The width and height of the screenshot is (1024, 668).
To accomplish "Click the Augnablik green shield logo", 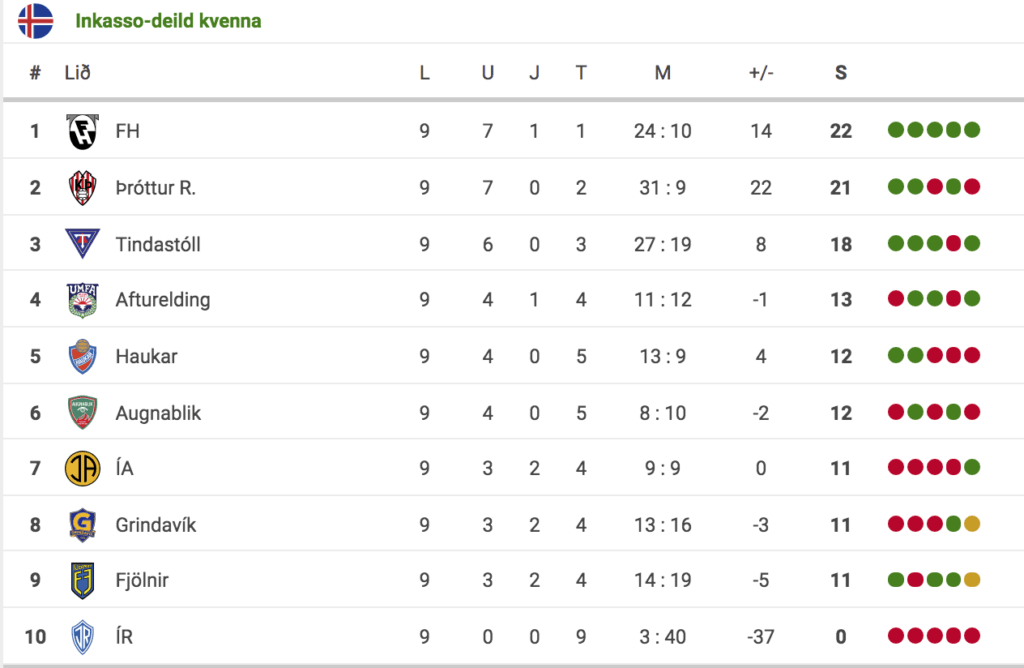I will click(82, 412).
